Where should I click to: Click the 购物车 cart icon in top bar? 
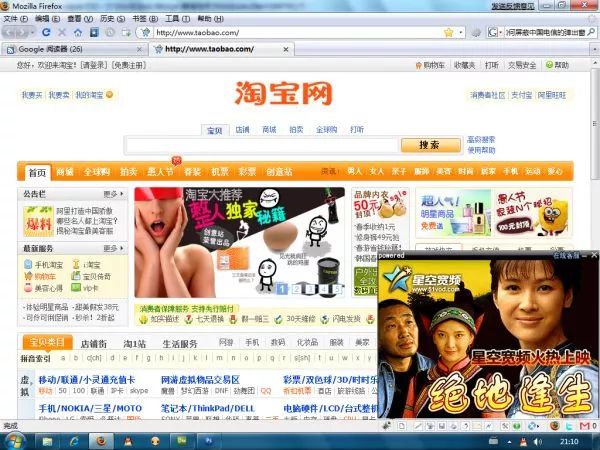(418, 65)
